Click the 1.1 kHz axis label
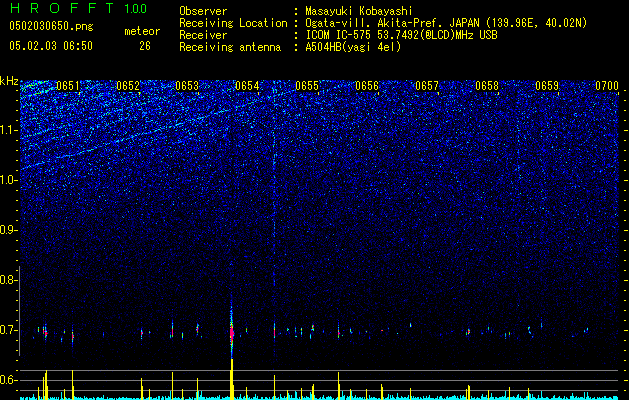The image size is (629, 400). [x=8, y=130]
